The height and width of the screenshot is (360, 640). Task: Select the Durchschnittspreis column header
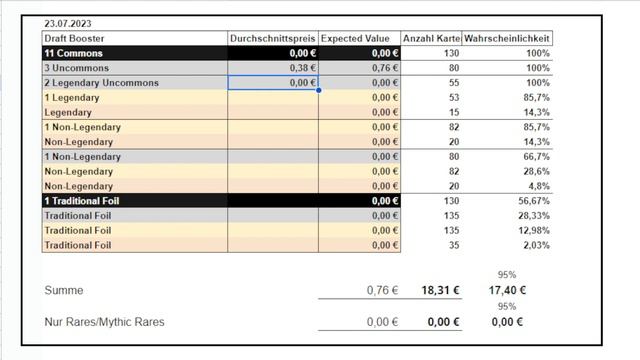click(x=273, y=38)
